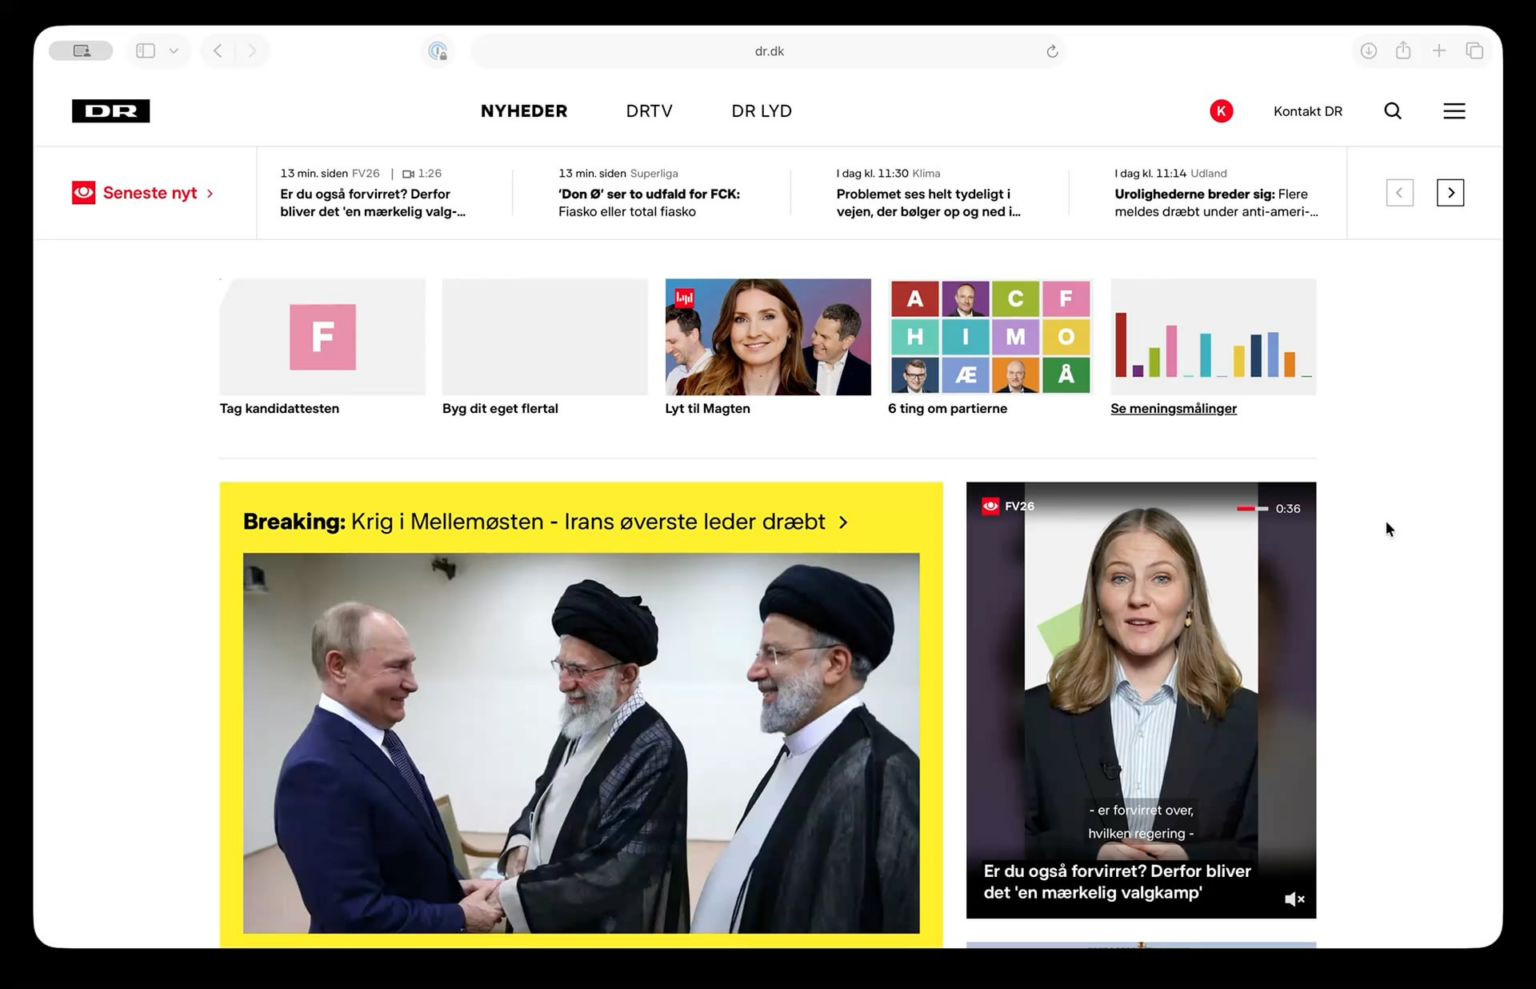The width and height of the screenshot is (1536, 989).
Task: Open a new tab with the plus icon
Action: [x=1439, y=51]
